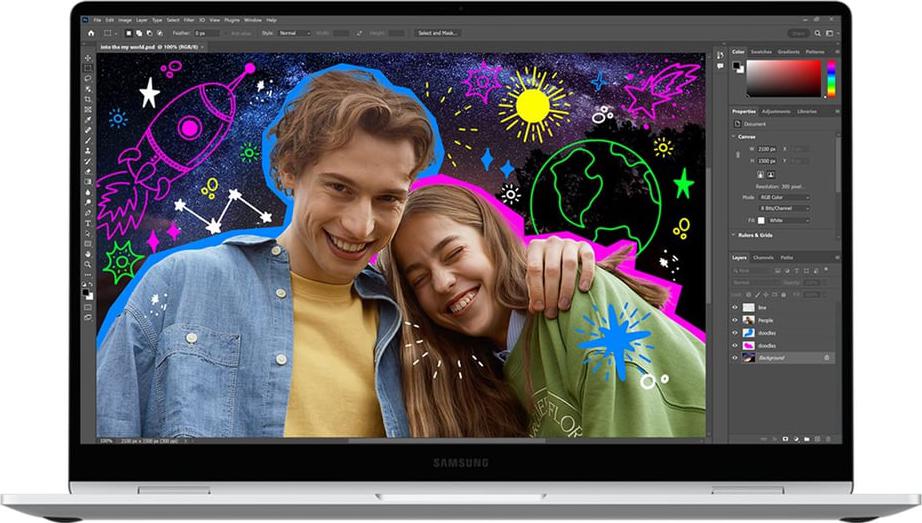
Task: Click the canvas width input field
Action: [x=768, y=149]
